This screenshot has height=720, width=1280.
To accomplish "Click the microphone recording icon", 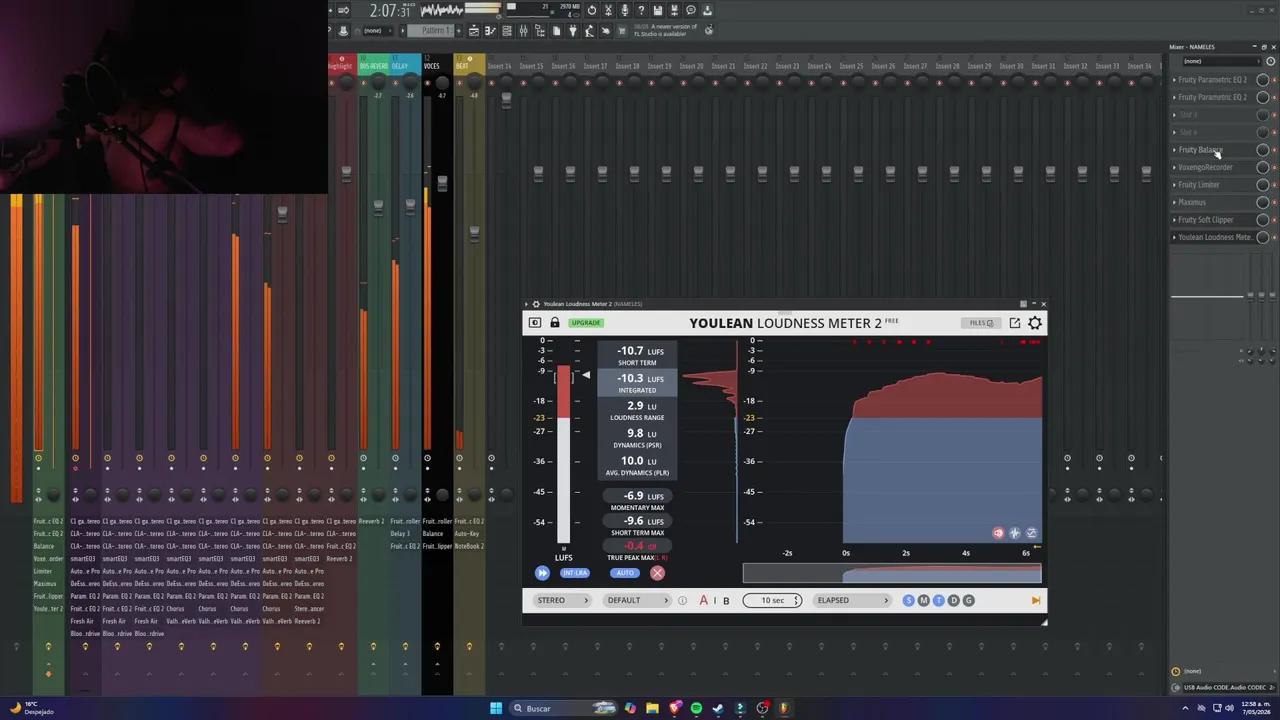I will pyautogui.click(x=625, y=11).
